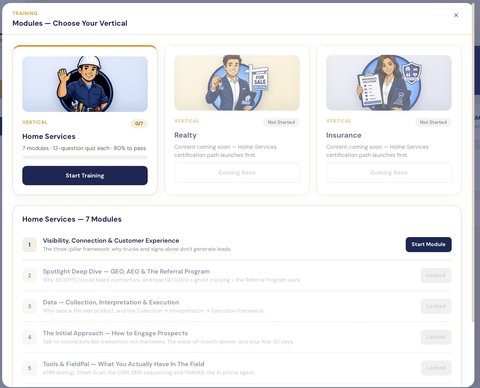Start Training for Home Services
The height and width of the screenshot is (388, 480).
point(85,175)
